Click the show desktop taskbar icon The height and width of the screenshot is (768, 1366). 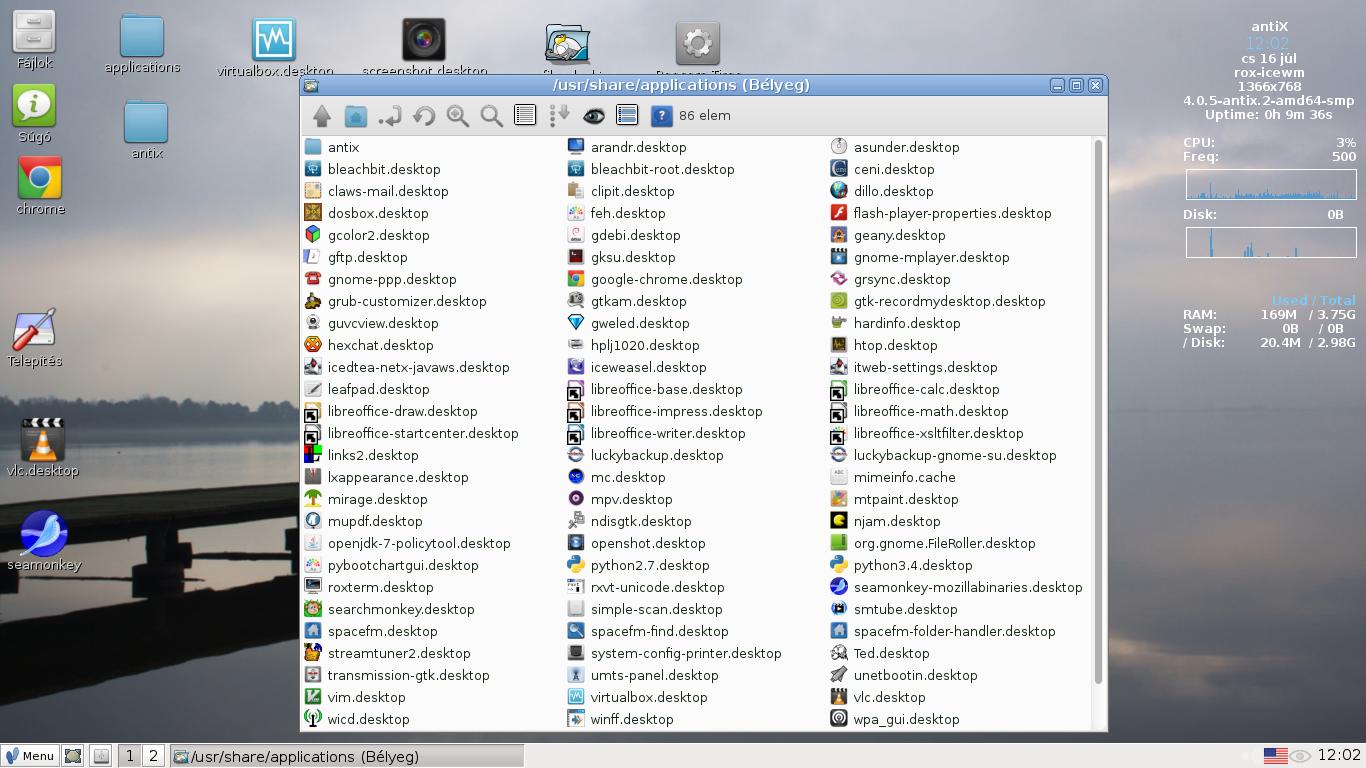click(x=73, y=756)
